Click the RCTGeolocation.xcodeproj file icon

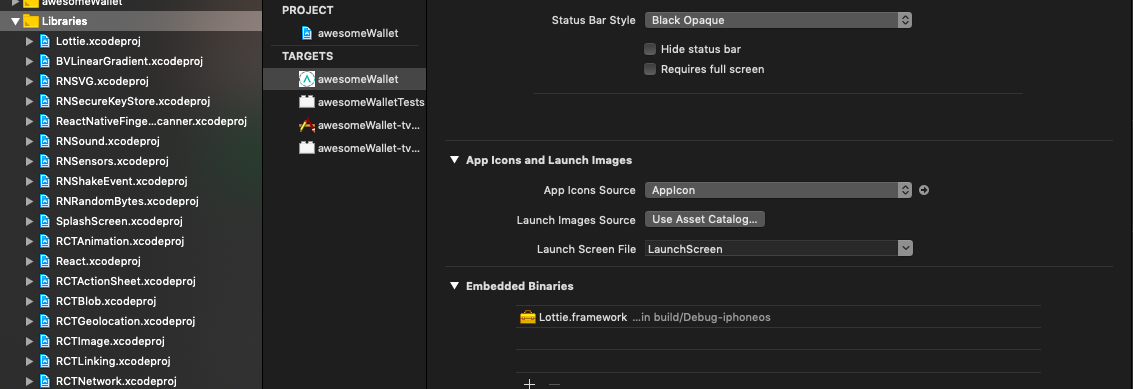45,321
